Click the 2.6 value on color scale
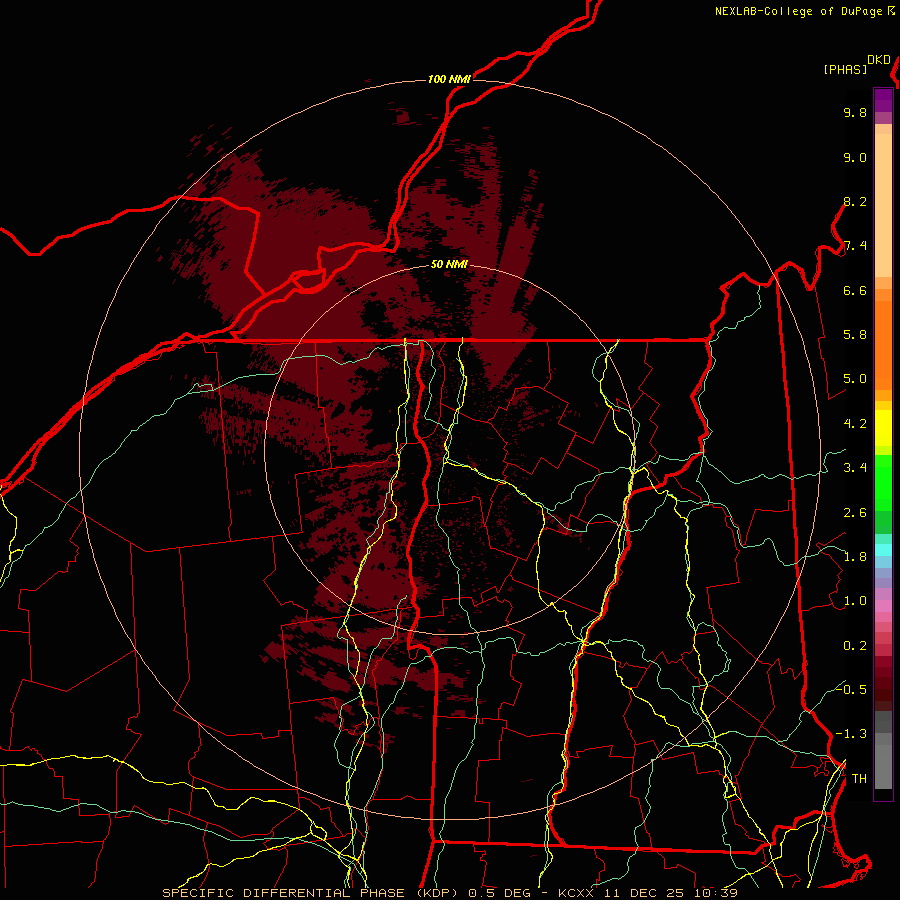This screenshot has height=900, width=900. (x=855, y=513)
